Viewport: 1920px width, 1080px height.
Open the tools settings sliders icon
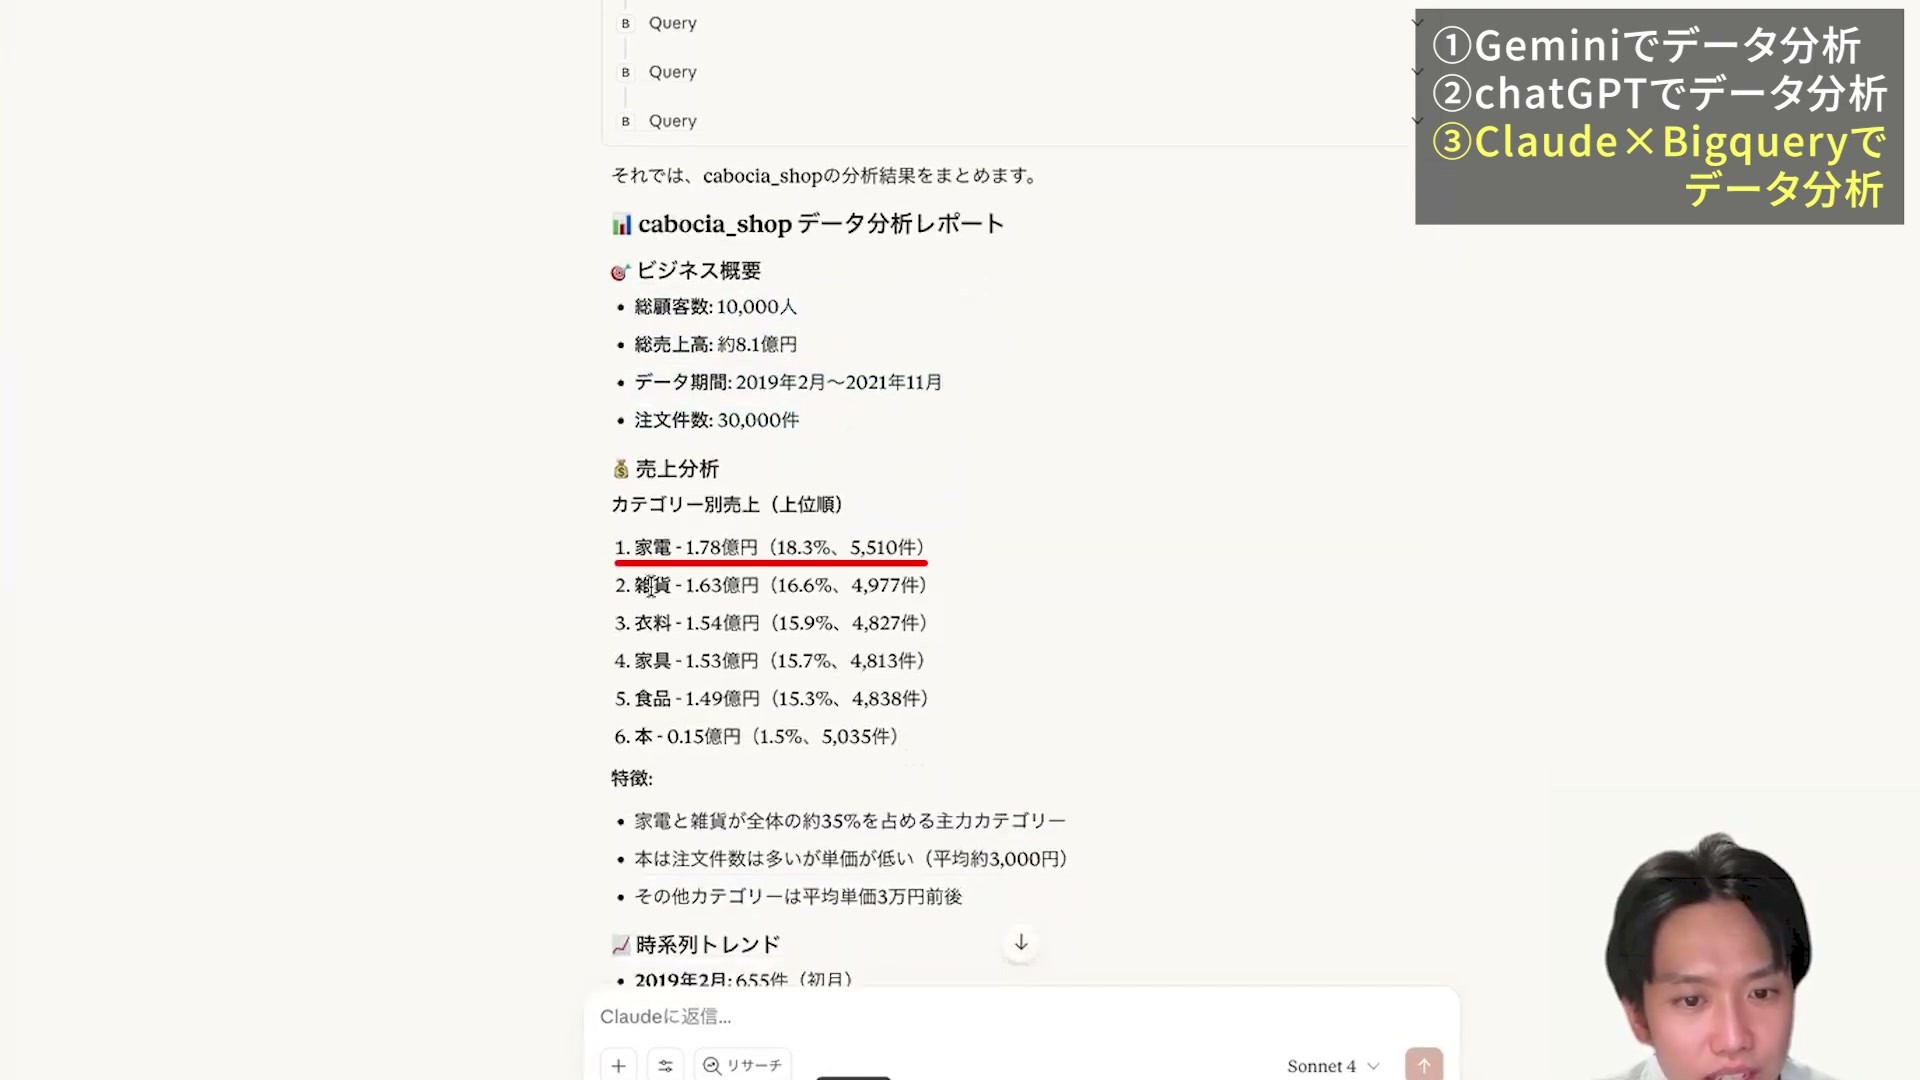[665, 1066]
